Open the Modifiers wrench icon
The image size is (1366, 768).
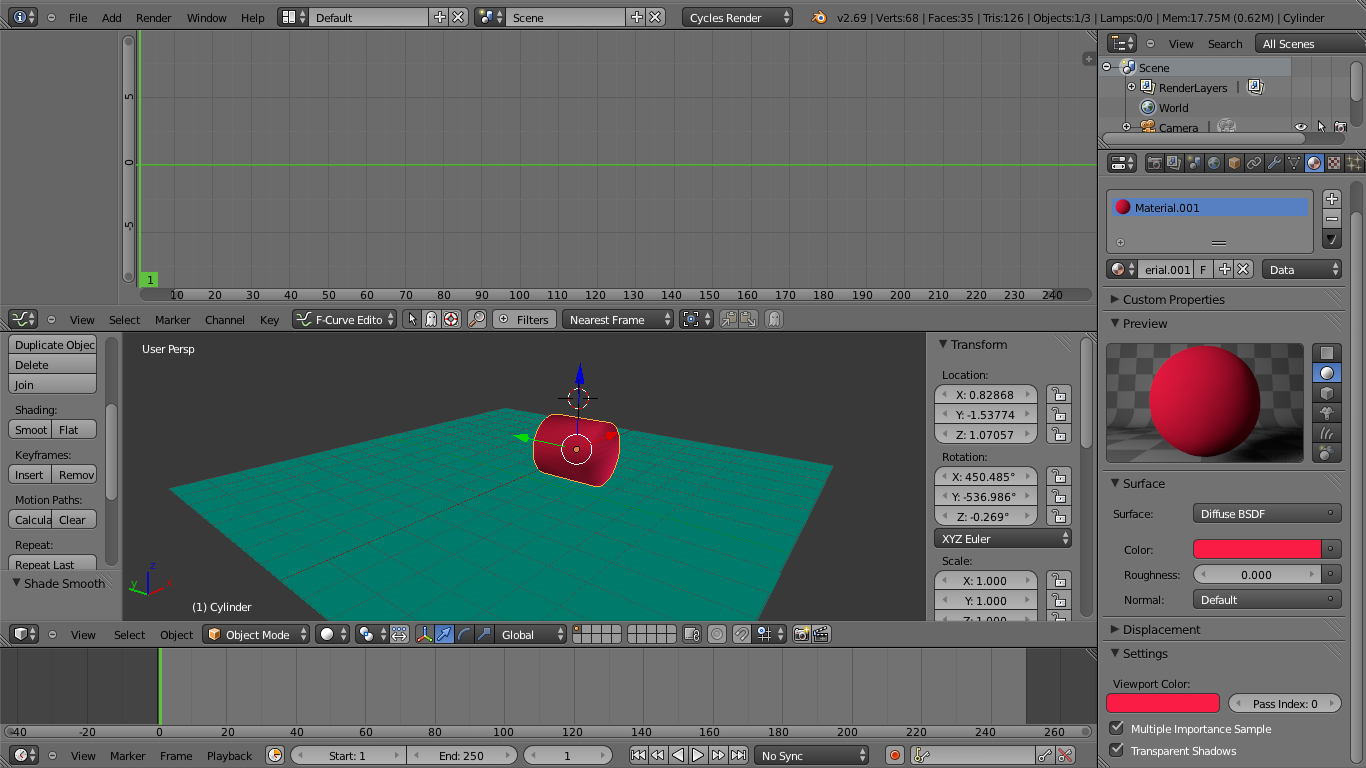click(1276, 162)
